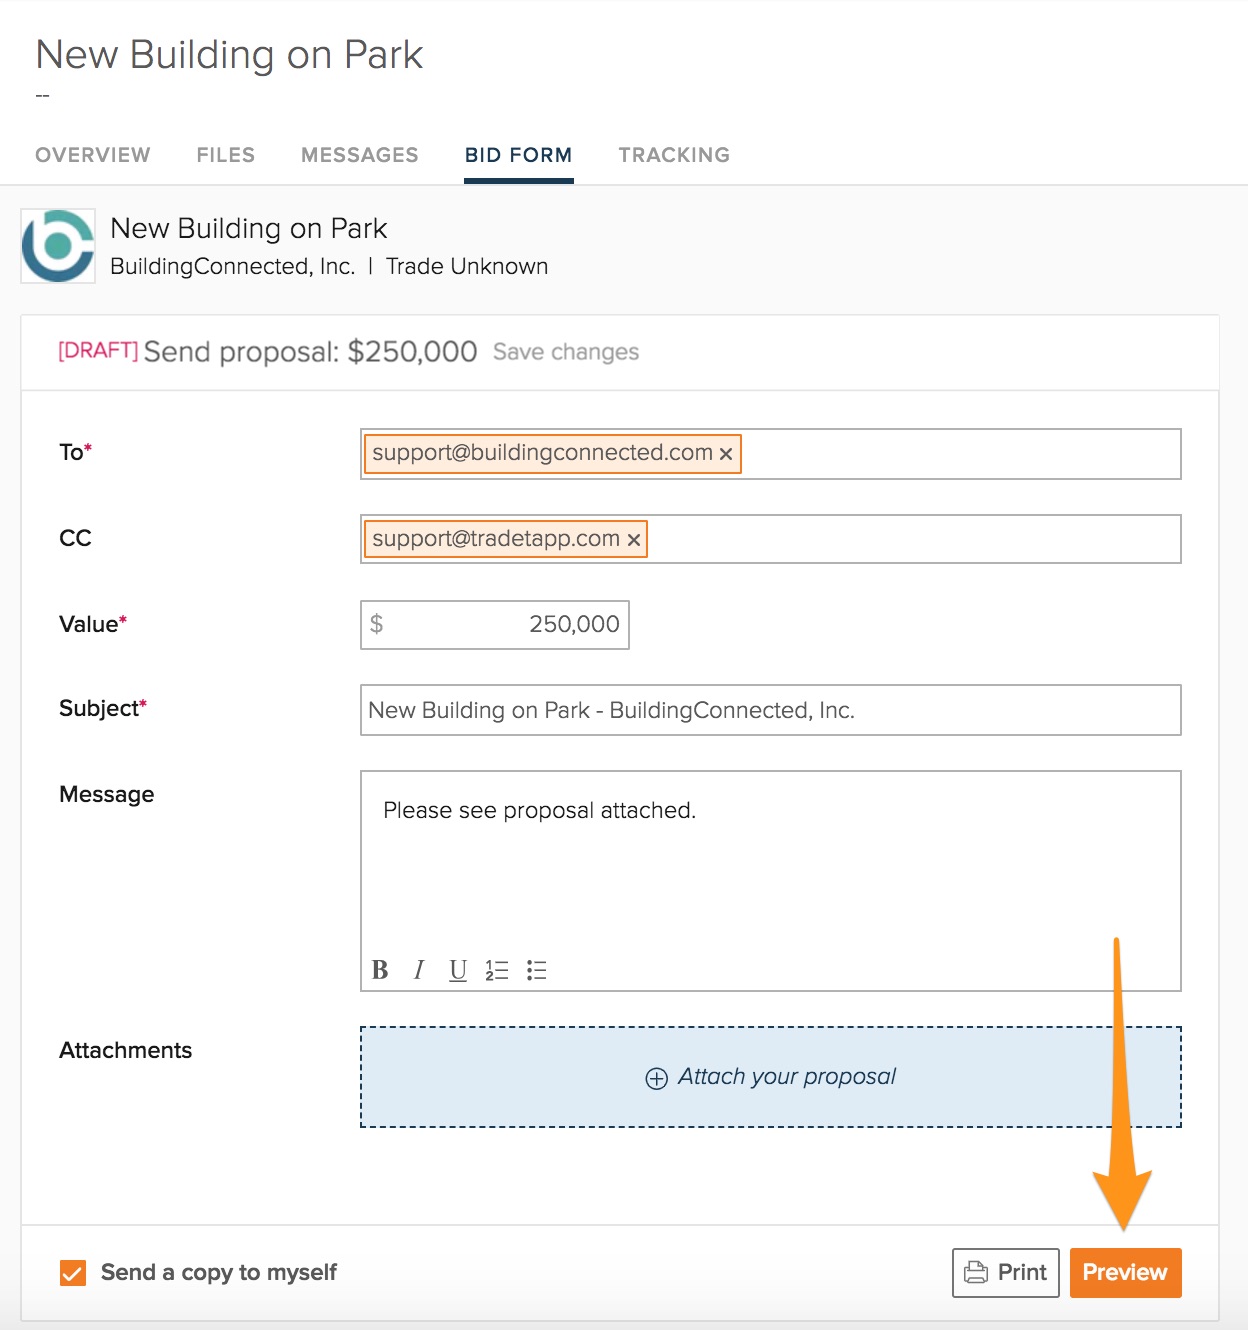1248x1330 pixels.
Task: Click the Save changes link
Action: (566, 352)
